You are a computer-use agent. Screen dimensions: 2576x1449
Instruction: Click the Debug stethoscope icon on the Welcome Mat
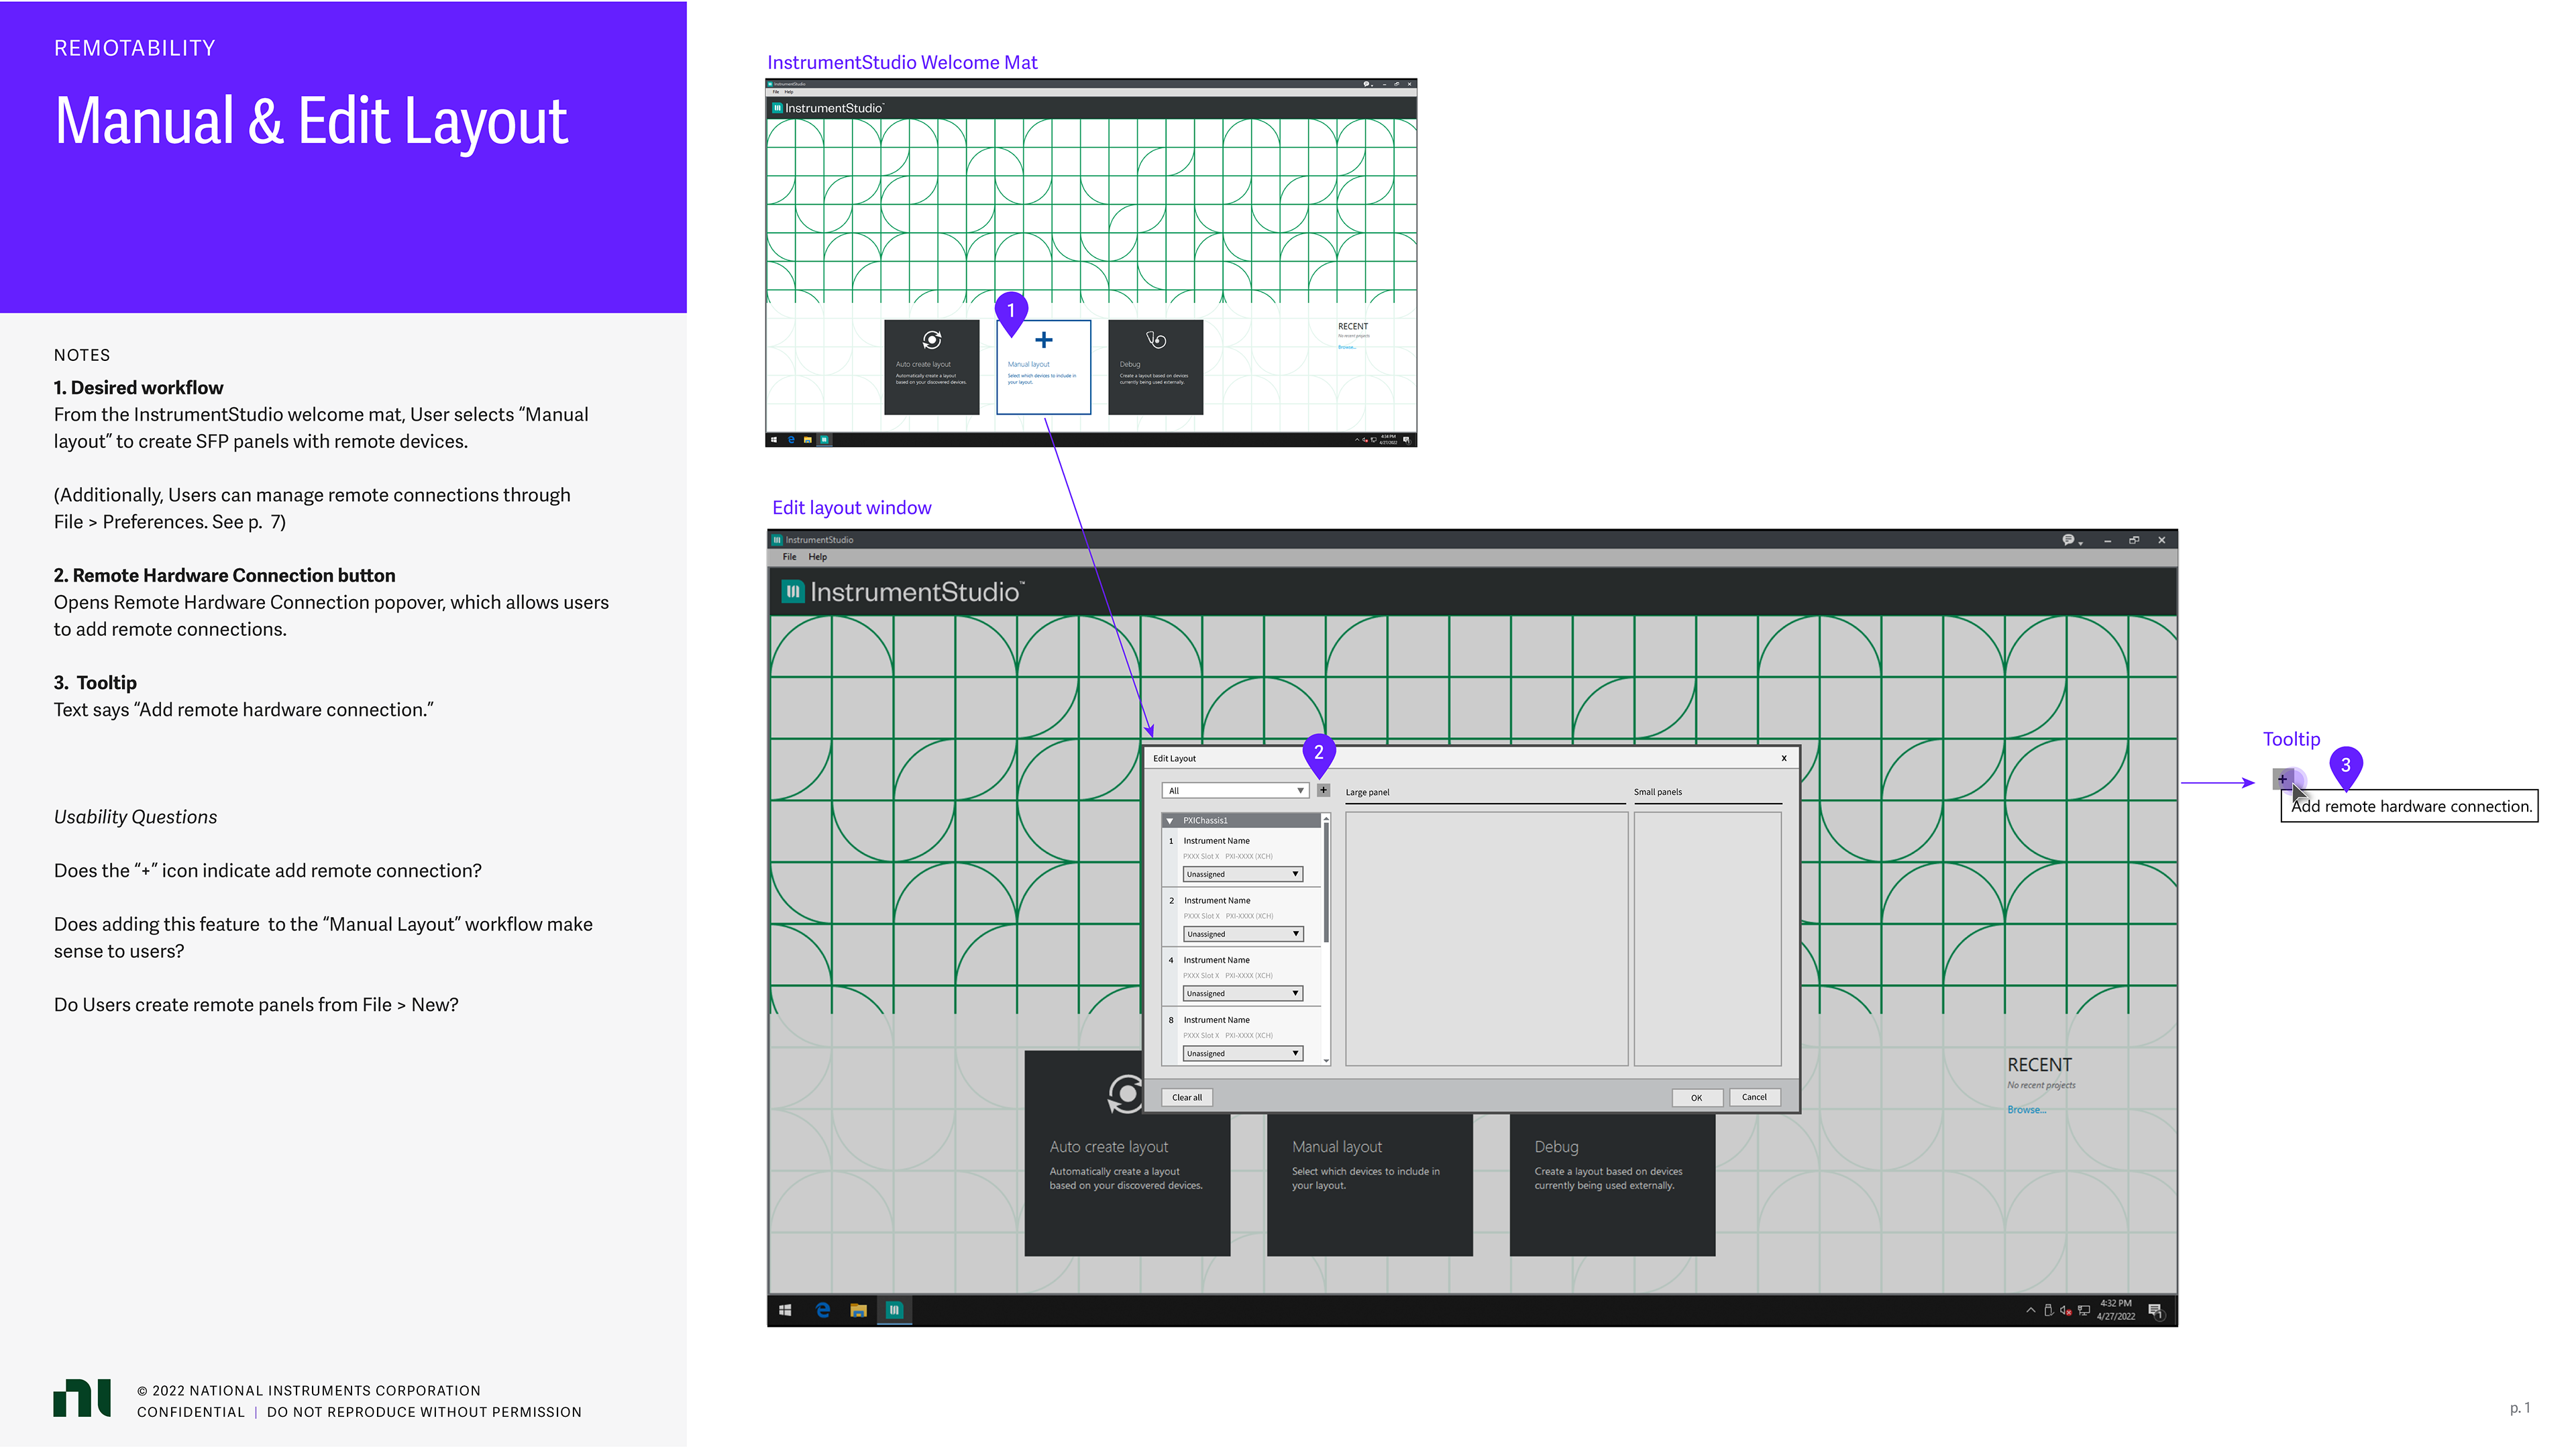coord(1156,340)
